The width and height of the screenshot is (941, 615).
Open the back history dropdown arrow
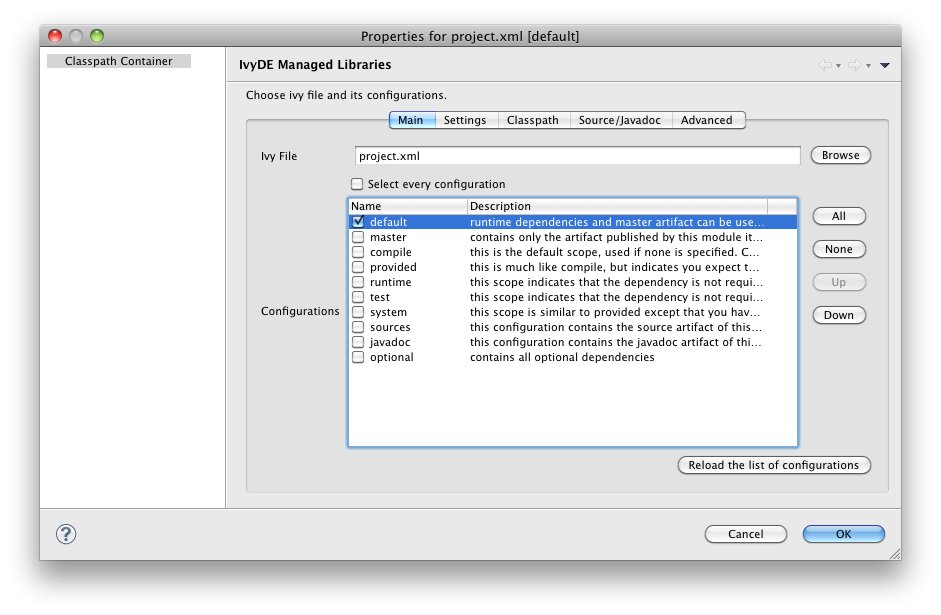tap(839, 66)
